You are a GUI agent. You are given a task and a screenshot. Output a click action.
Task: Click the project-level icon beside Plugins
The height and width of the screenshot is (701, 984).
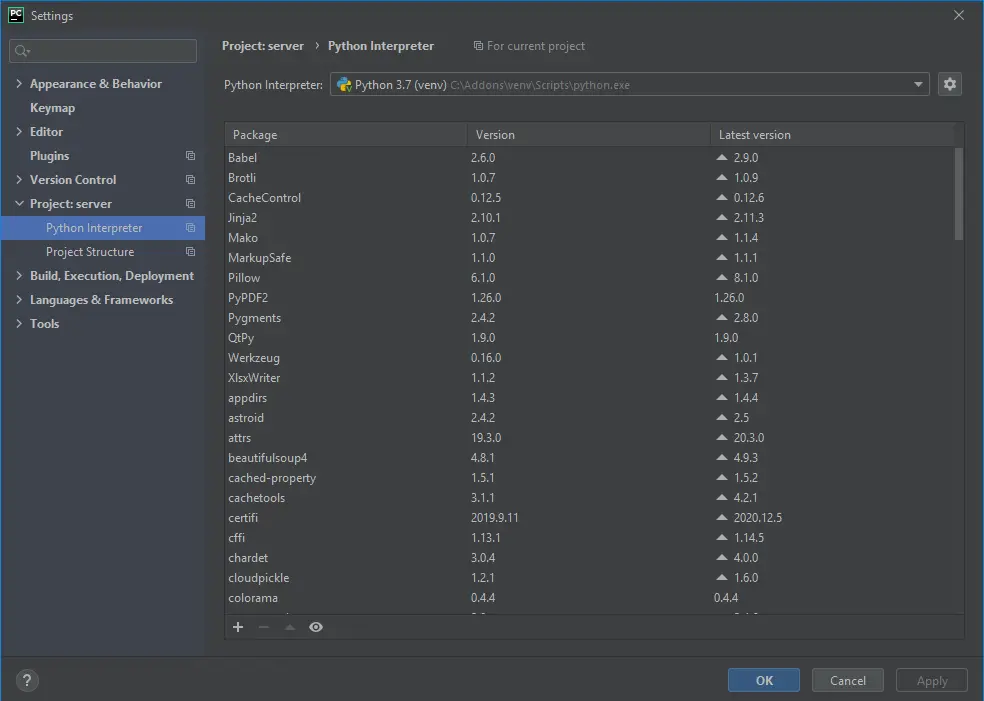[190, 156]
